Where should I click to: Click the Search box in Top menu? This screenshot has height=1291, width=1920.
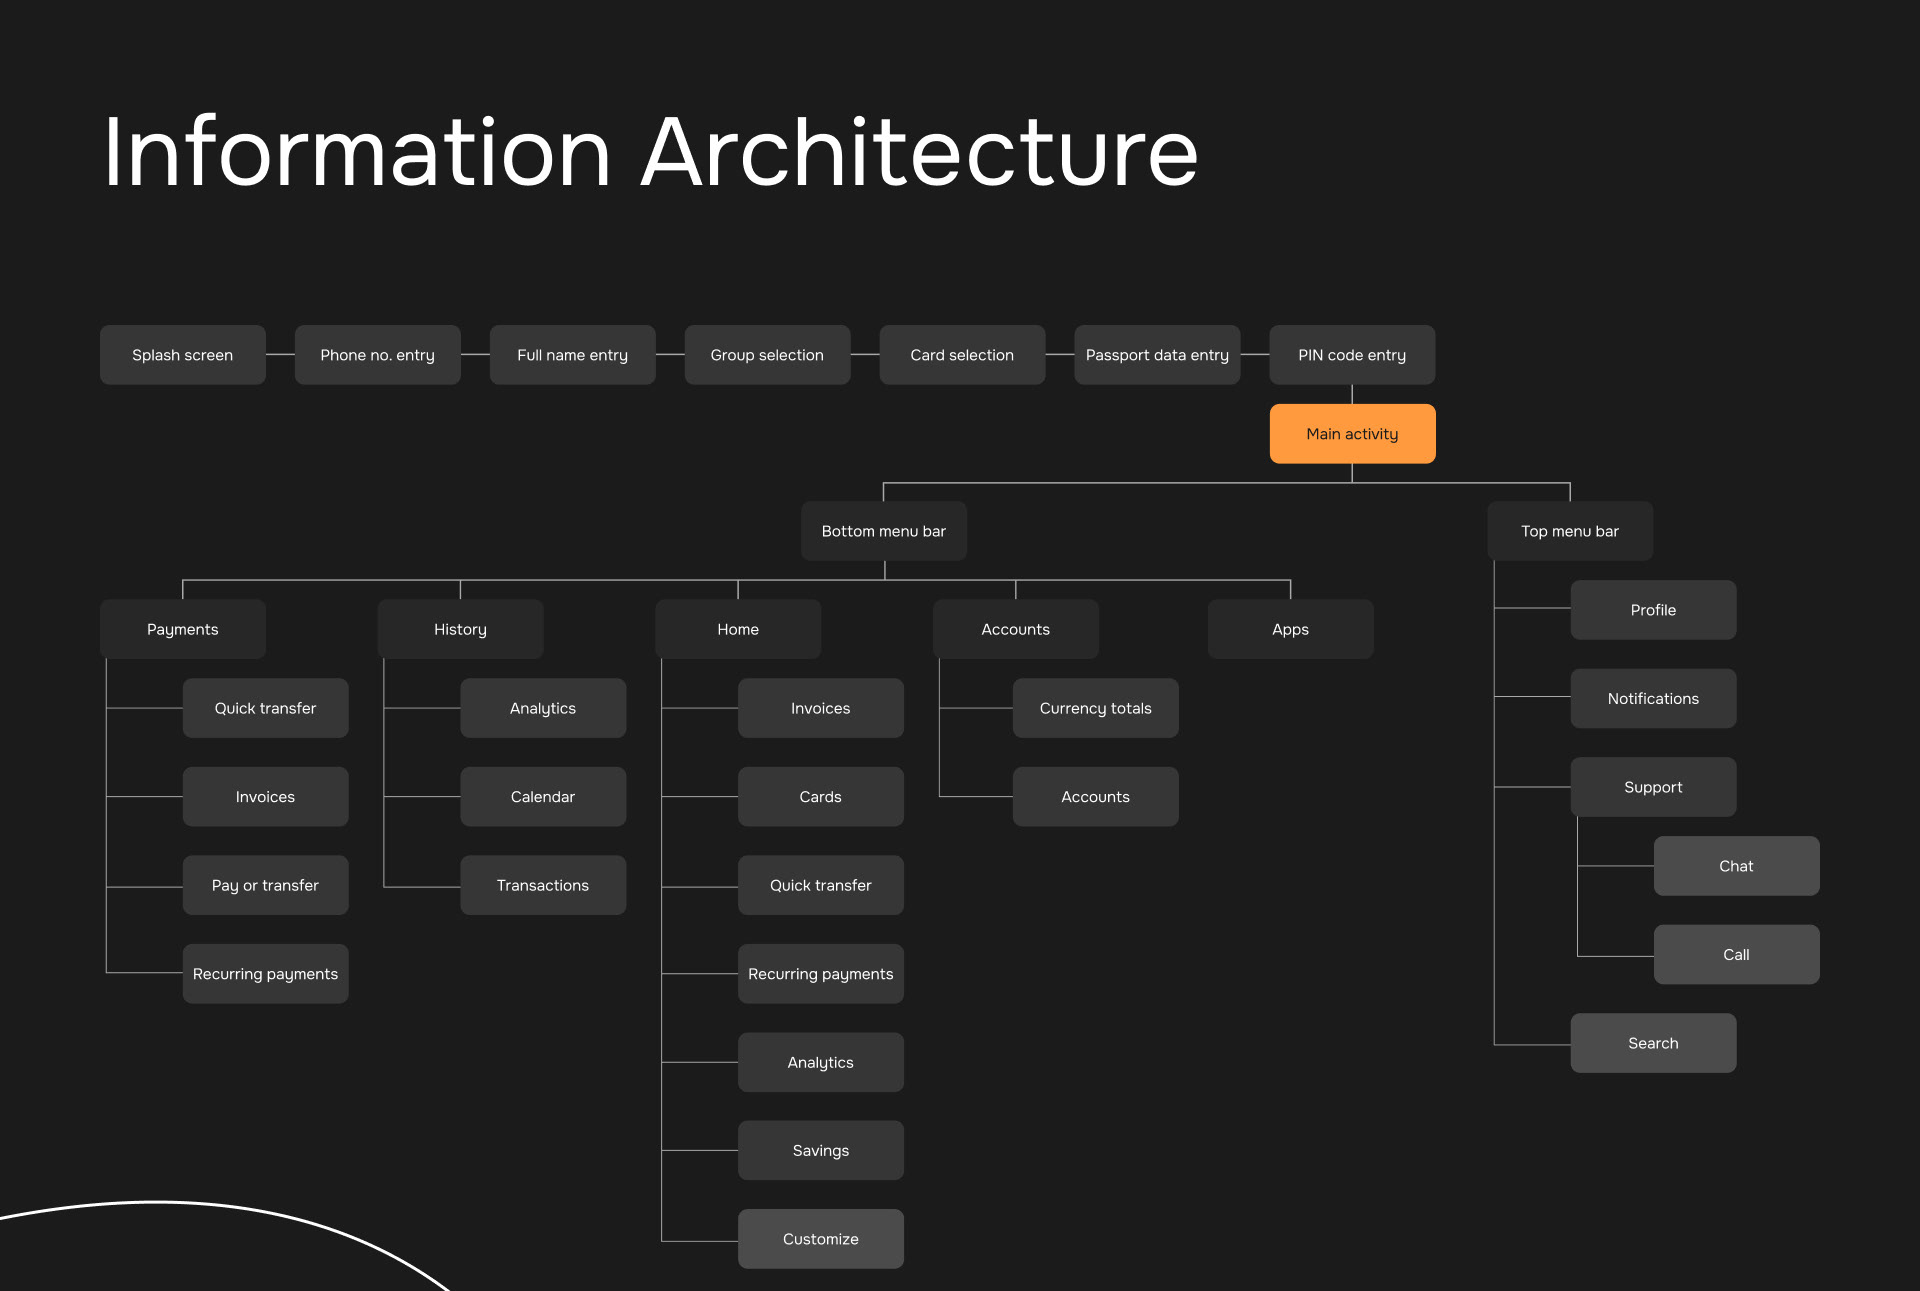tap(1653, 1043)
